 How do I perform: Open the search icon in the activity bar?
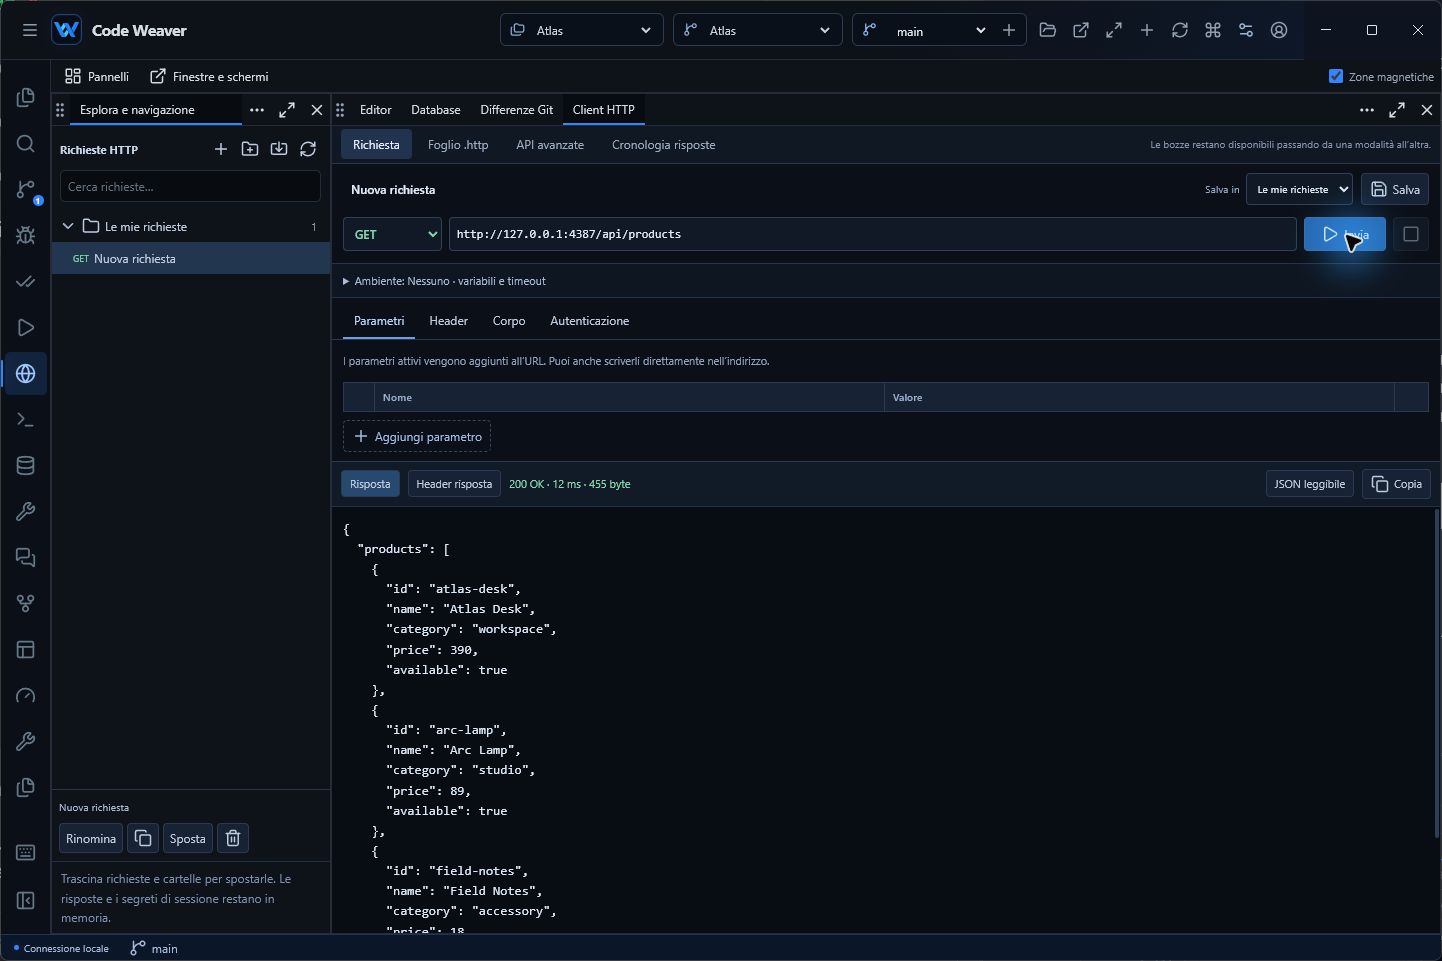tap(26, 144)
